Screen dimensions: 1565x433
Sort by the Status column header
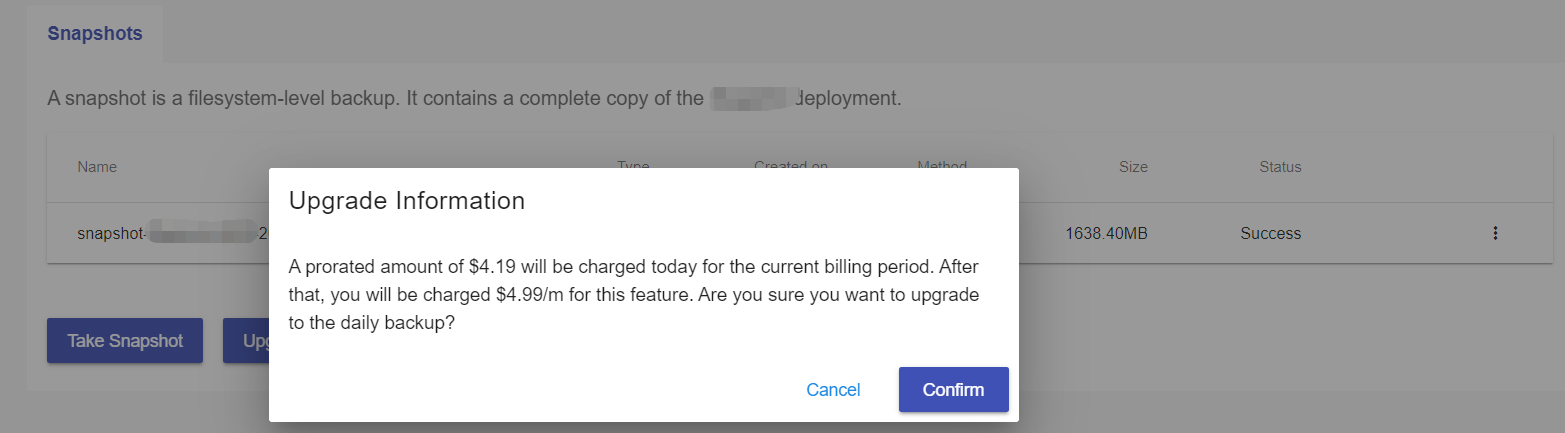click(x=1280, y=167)
